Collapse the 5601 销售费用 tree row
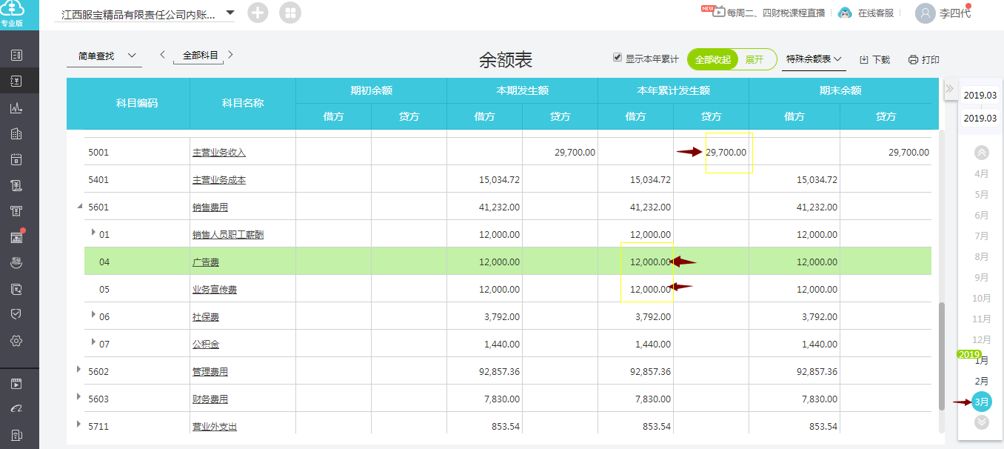The image size is (1004, 449). [80, 206]
